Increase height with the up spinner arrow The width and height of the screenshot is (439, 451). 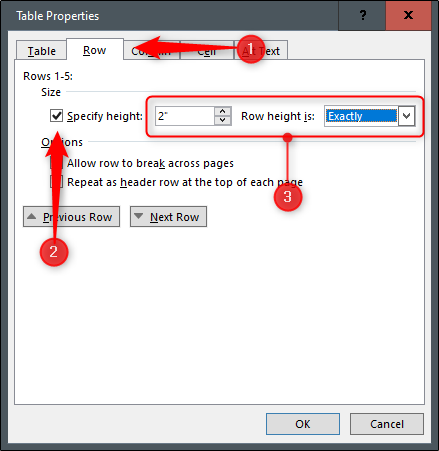[223, 111]
